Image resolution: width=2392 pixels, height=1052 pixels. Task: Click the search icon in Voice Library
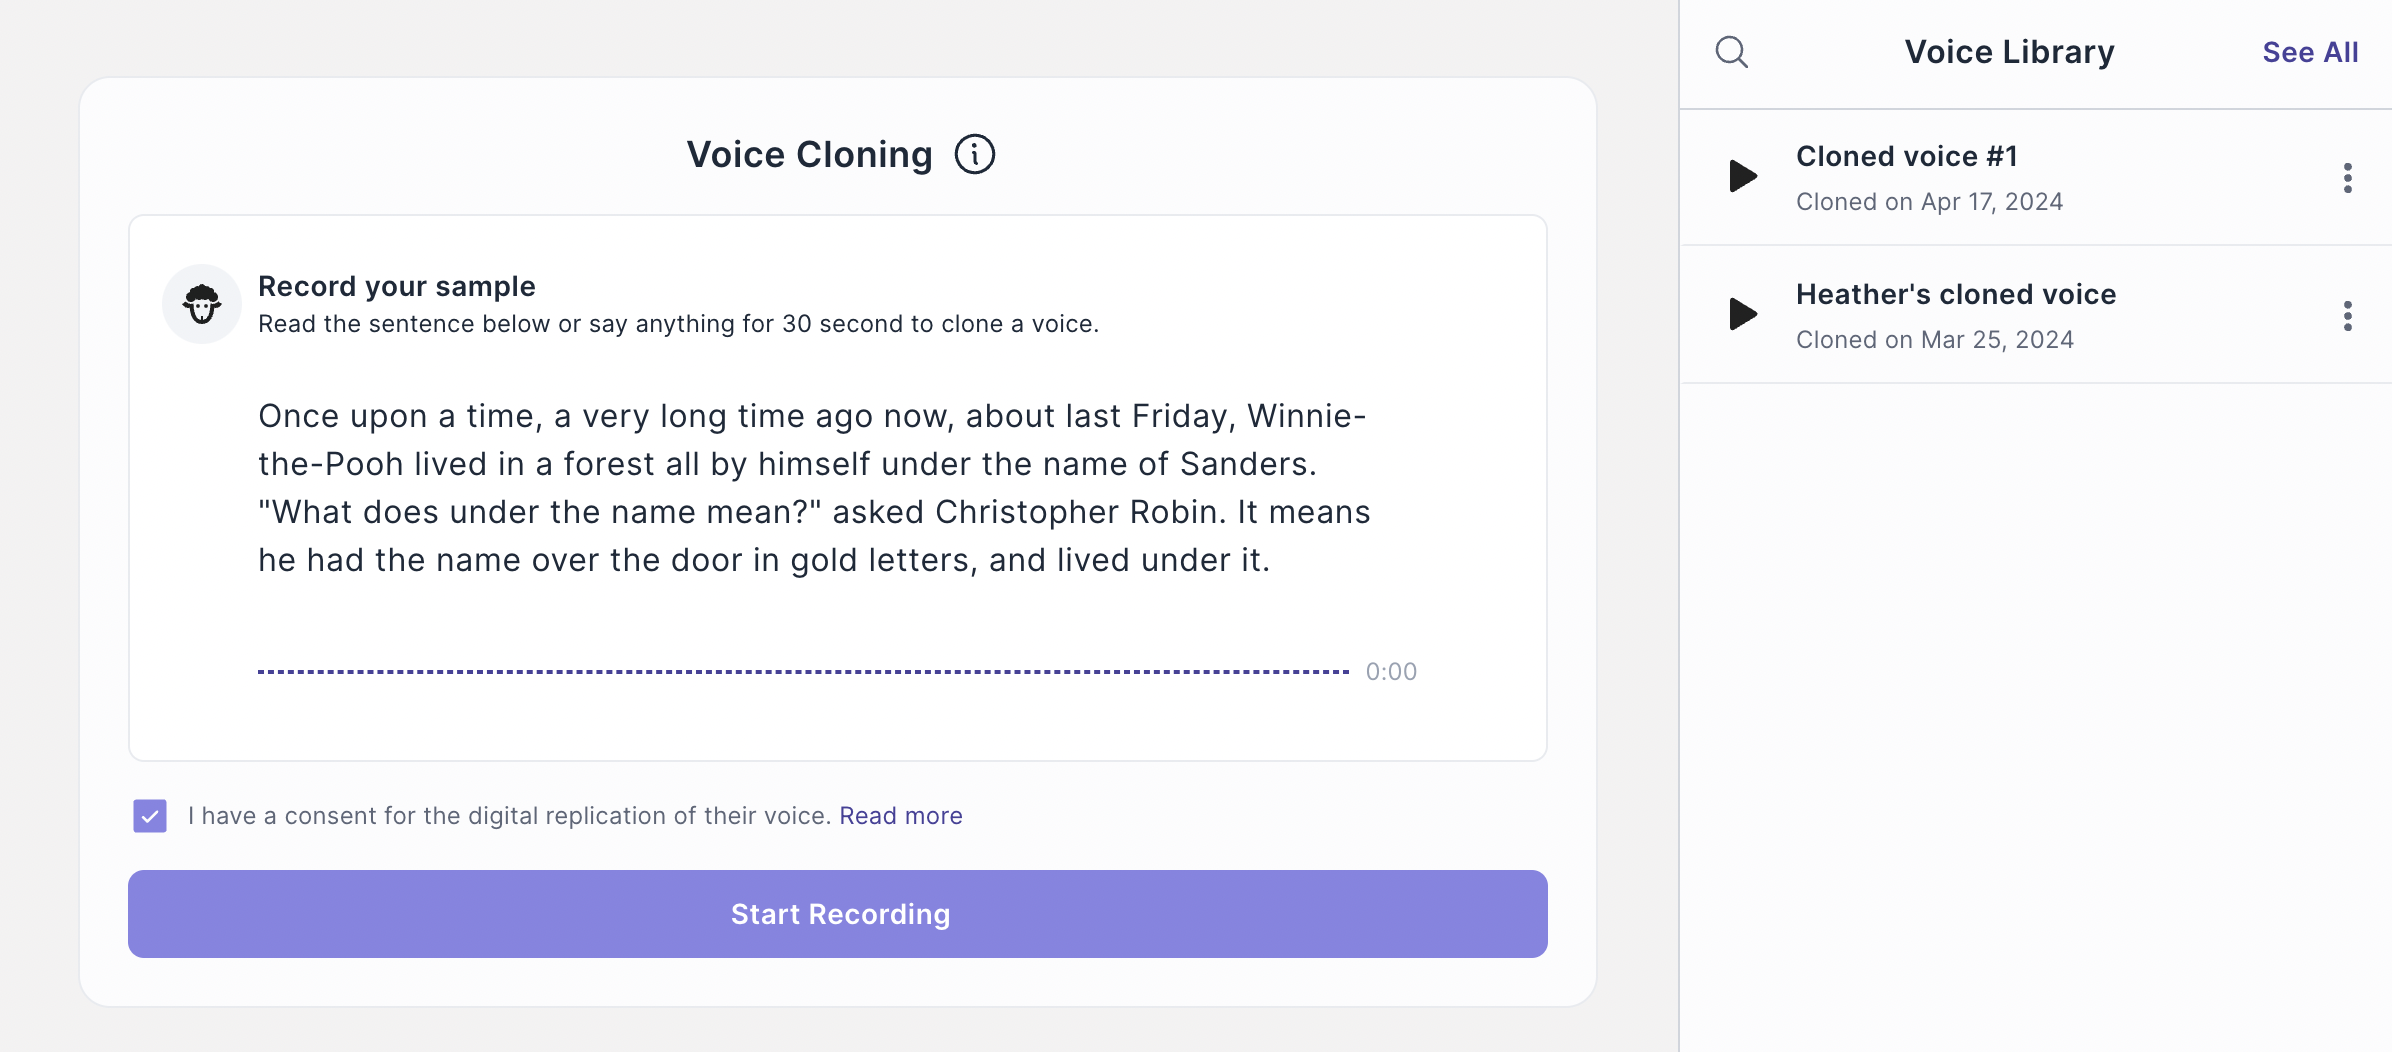click(1732, 52)
